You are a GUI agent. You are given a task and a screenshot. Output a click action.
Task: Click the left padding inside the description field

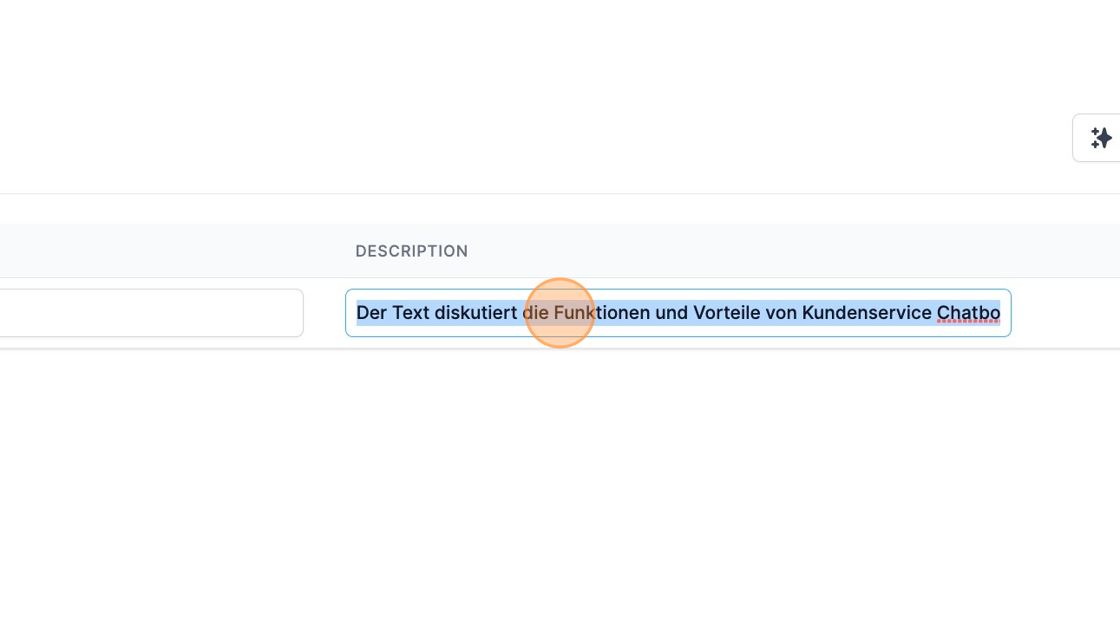pyautogui.click(x=351, y=313)
